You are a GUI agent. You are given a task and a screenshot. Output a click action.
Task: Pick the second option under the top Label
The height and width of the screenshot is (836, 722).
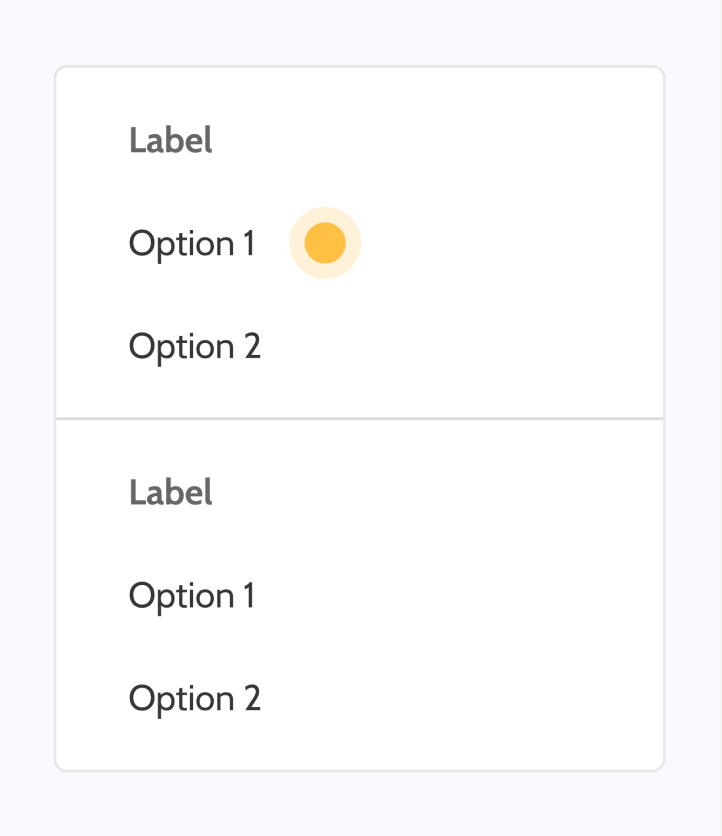[x=195, y=347]
